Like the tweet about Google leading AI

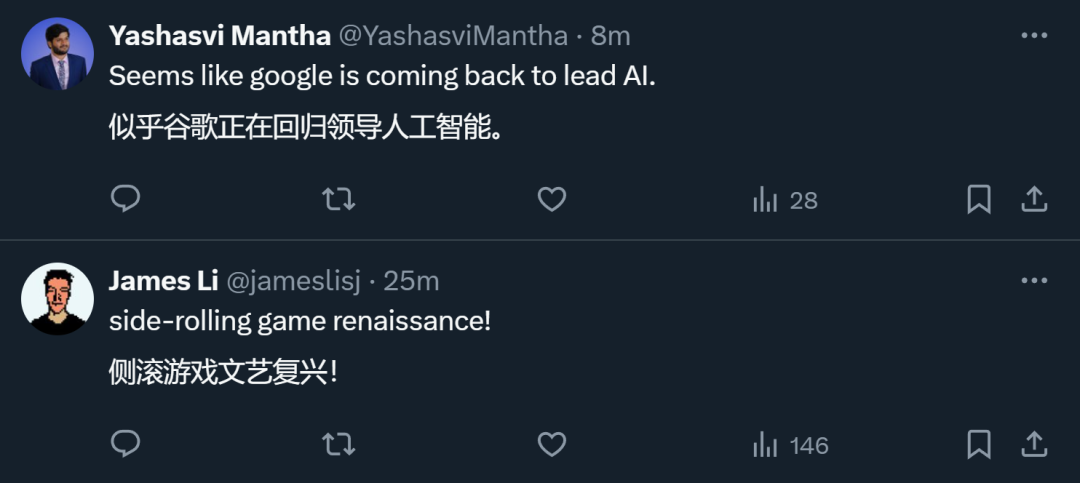[x=552, y=199]
